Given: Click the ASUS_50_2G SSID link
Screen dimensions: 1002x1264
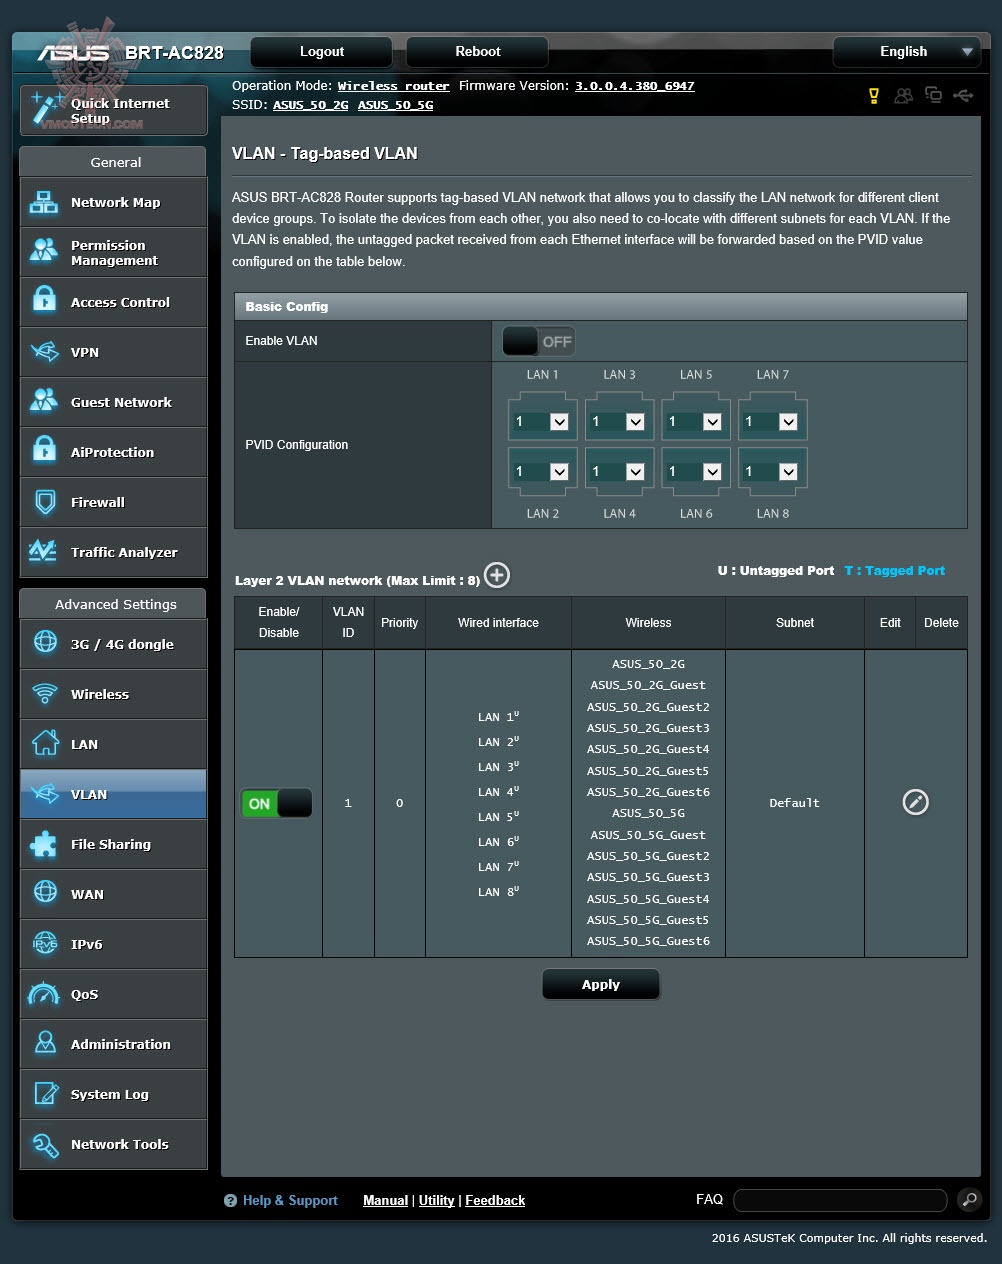Looking at the screenshot, I should (x=311, y=104).
